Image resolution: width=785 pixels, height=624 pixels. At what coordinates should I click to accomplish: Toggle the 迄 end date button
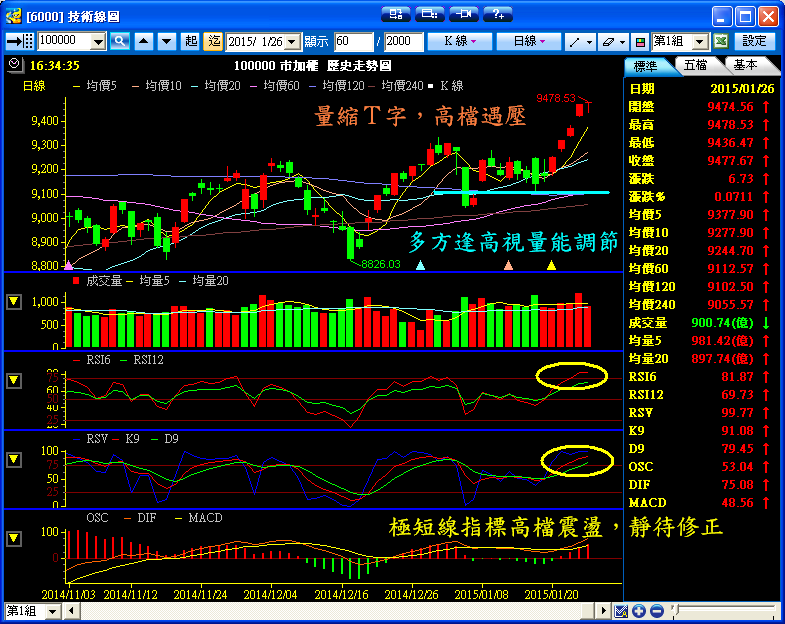point(213,41)
